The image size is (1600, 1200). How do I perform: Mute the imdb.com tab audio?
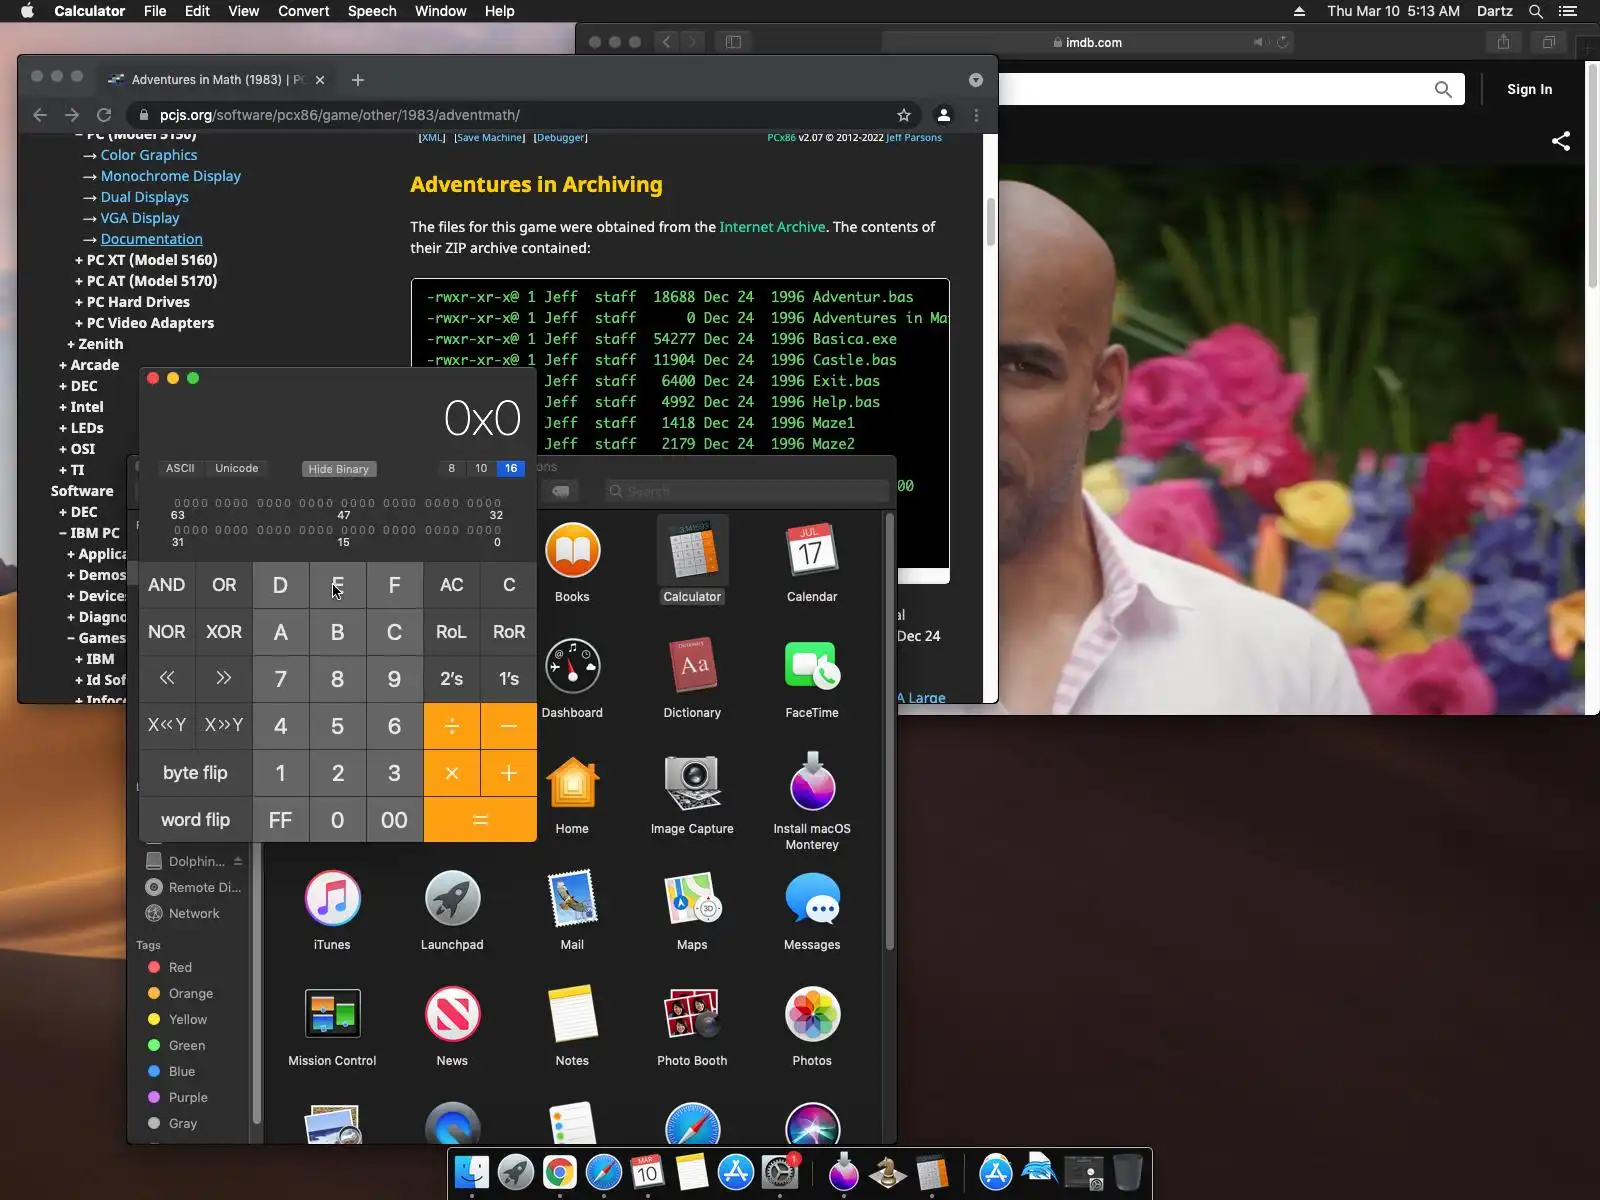click(x=1259, y=42)
